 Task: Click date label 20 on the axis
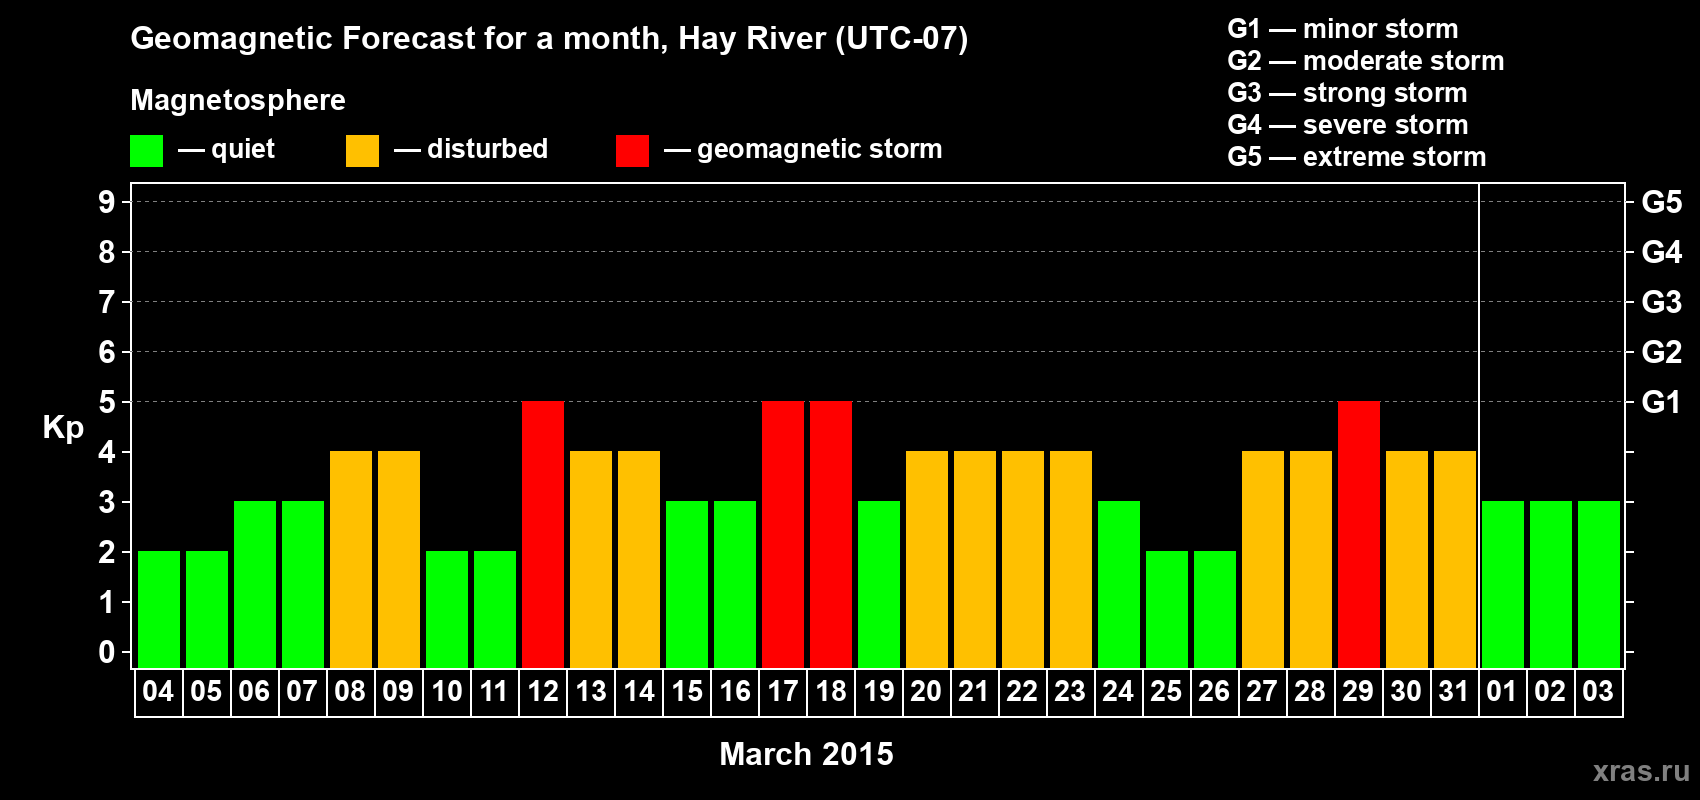(x=926, y=691)
